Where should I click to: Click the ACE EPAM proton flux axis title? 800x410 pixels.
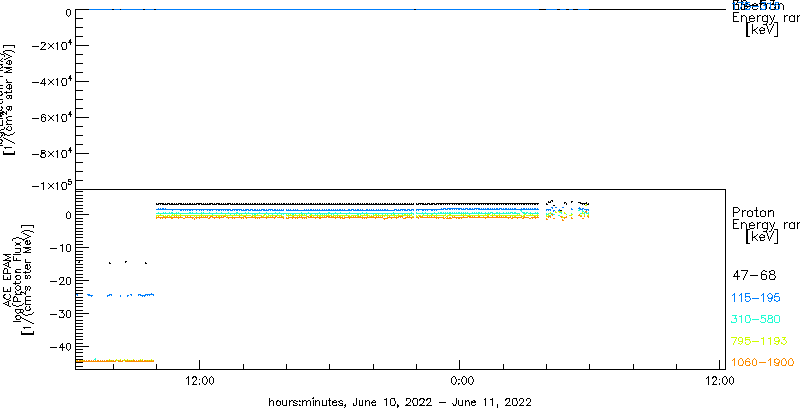pyautogui.click(x=16, y=279)
